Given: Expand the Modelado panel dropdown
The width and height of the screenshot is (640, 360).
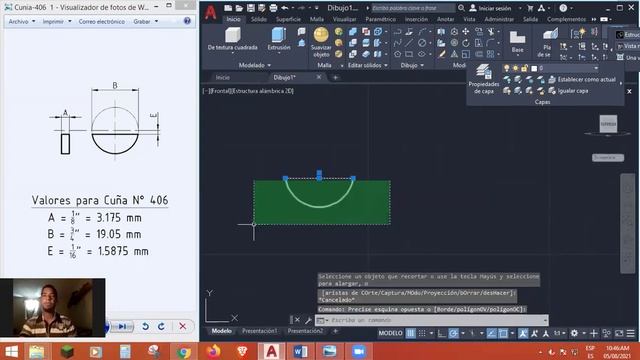Looking at the screenshot, I should point(255,65).
